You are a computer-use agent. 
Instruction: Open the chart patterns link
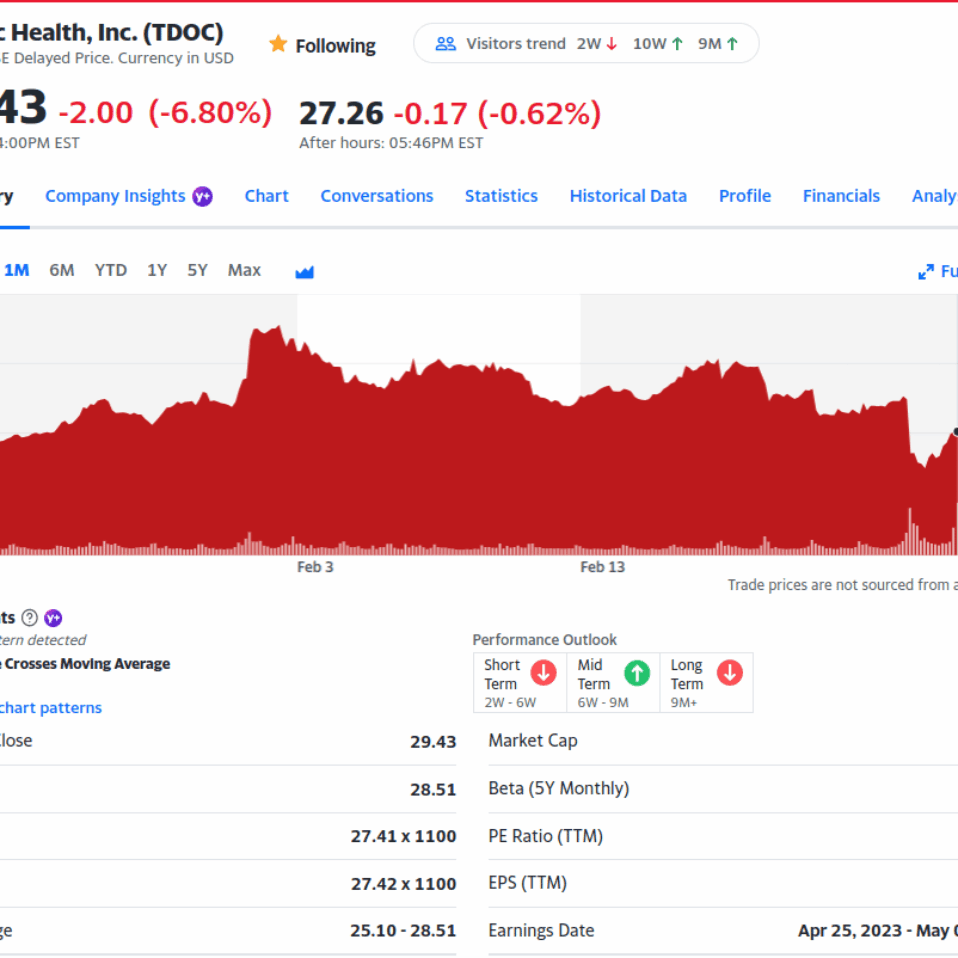click(50, 708)
